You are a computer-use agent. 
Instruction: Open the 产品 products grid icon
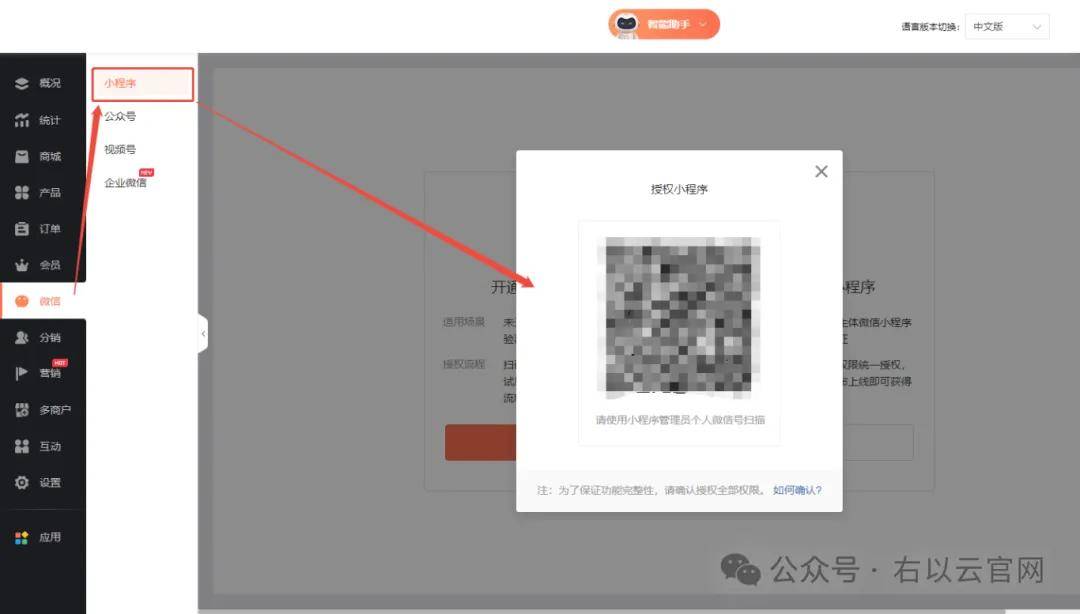(x=22, y=192)
